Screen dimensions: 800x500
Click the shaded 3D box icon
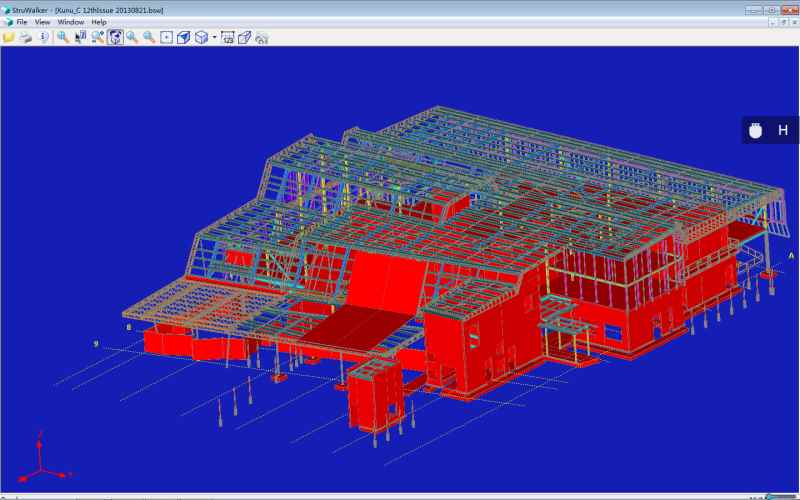coord(183,37)
